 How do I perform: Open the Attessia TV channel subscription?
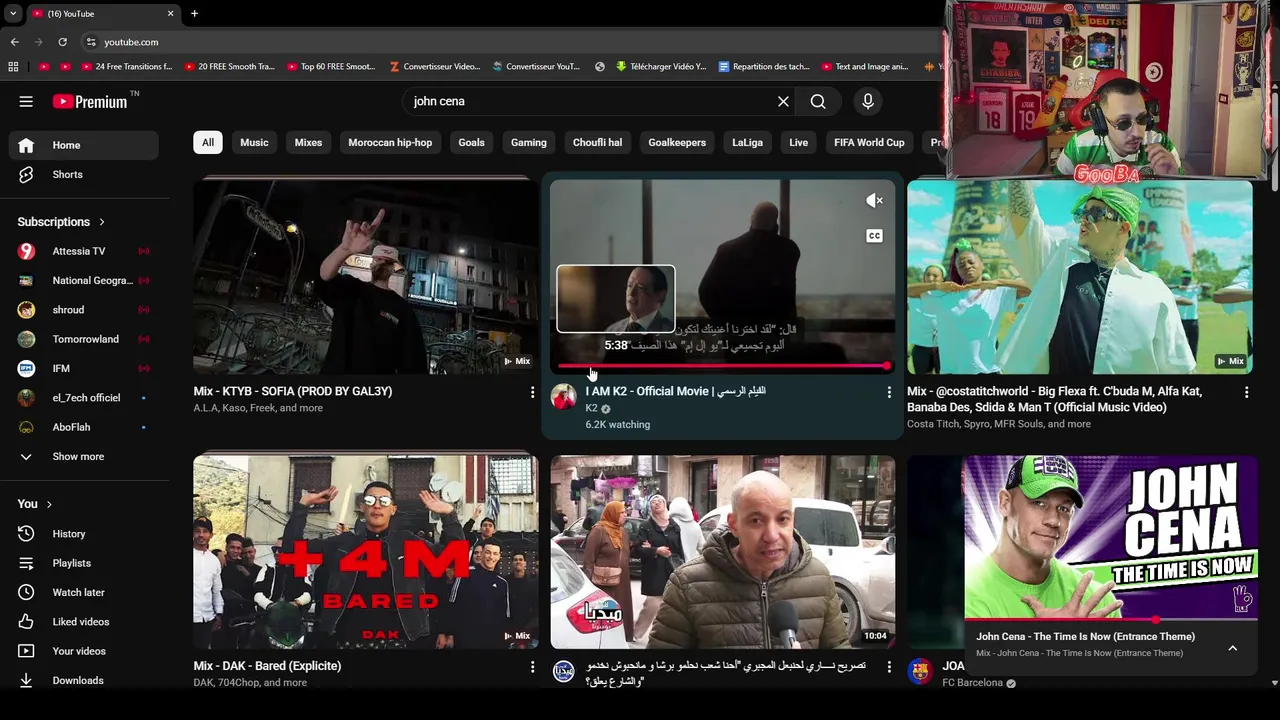(83, 251)
